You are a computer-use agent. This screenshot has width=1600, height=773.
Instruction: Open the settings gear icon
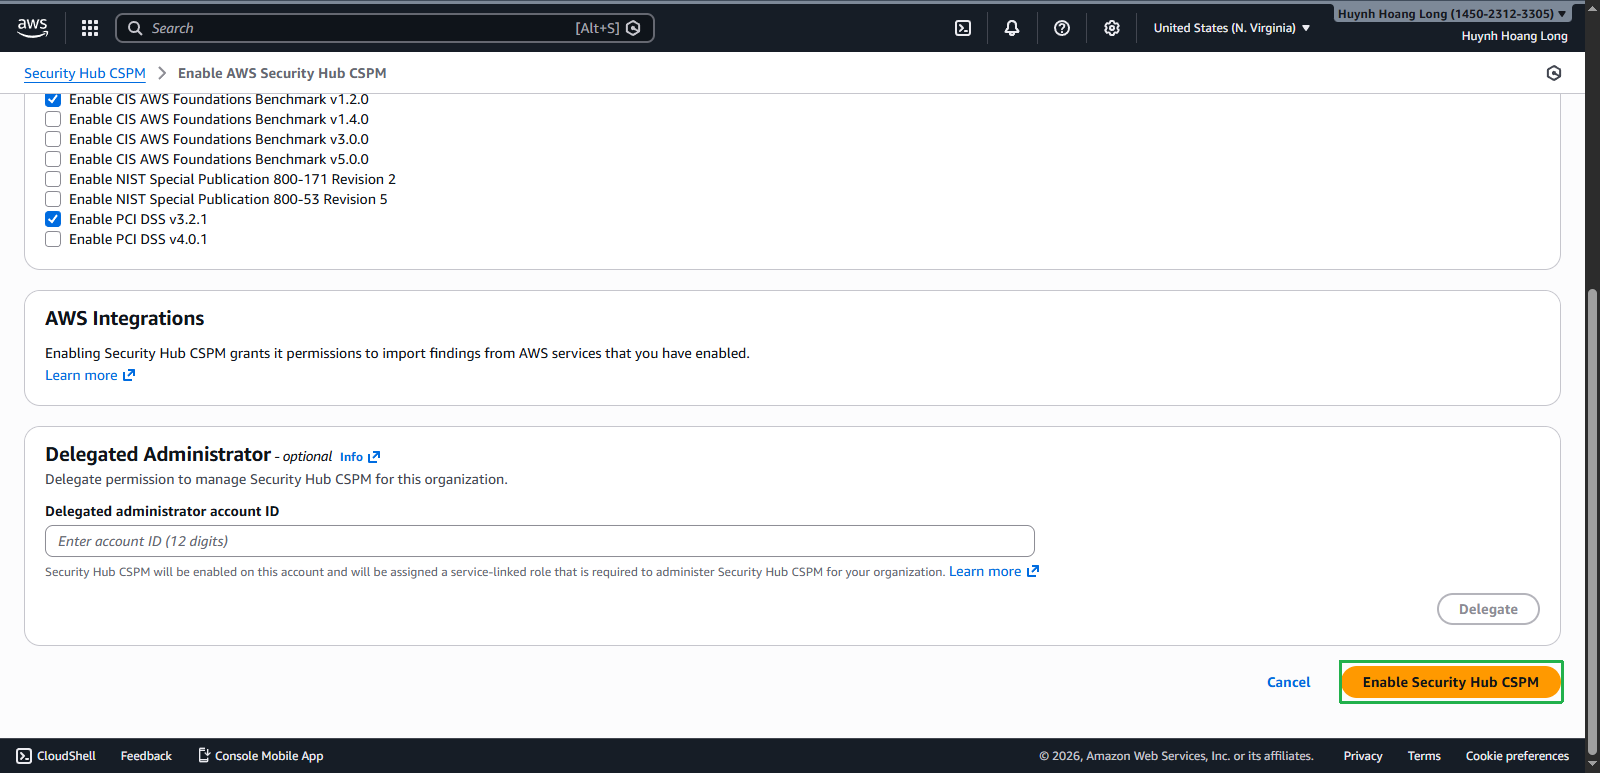pos(1112,28)
